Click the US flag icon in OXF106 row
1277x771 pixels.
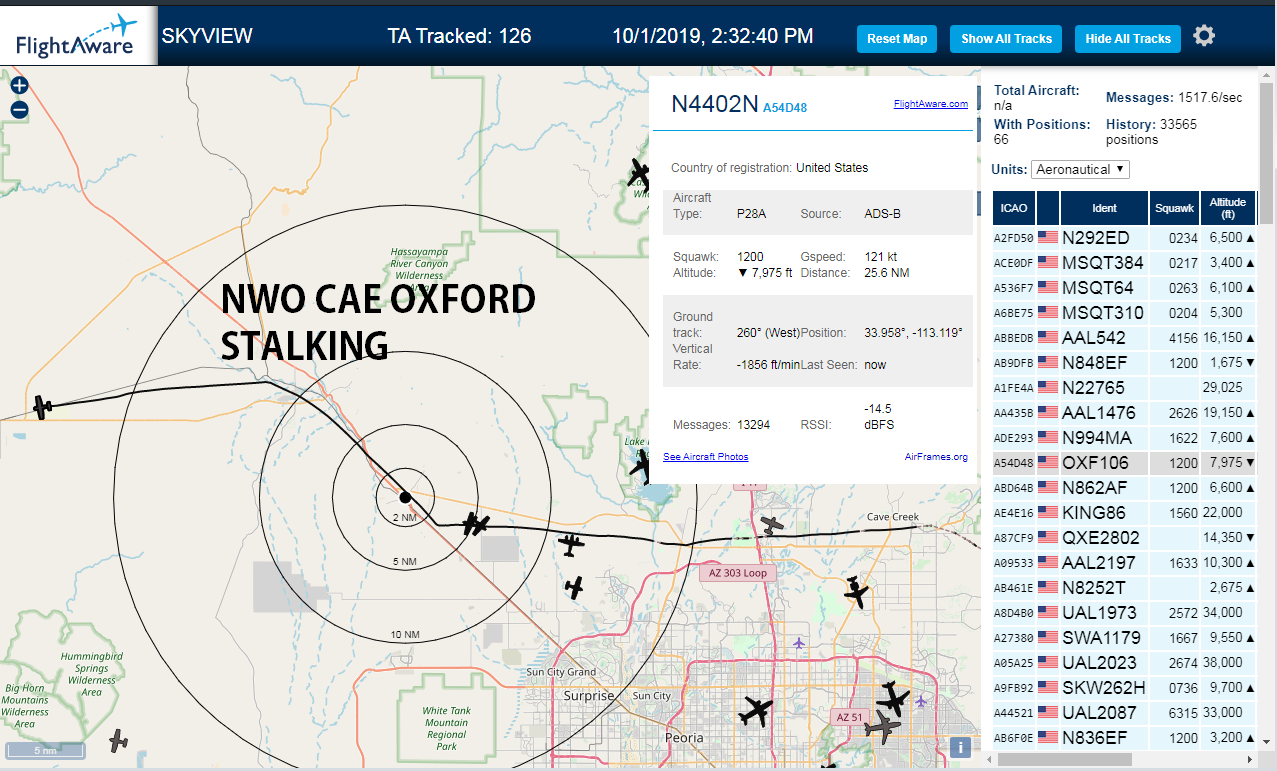click(x=1048, y=463)
